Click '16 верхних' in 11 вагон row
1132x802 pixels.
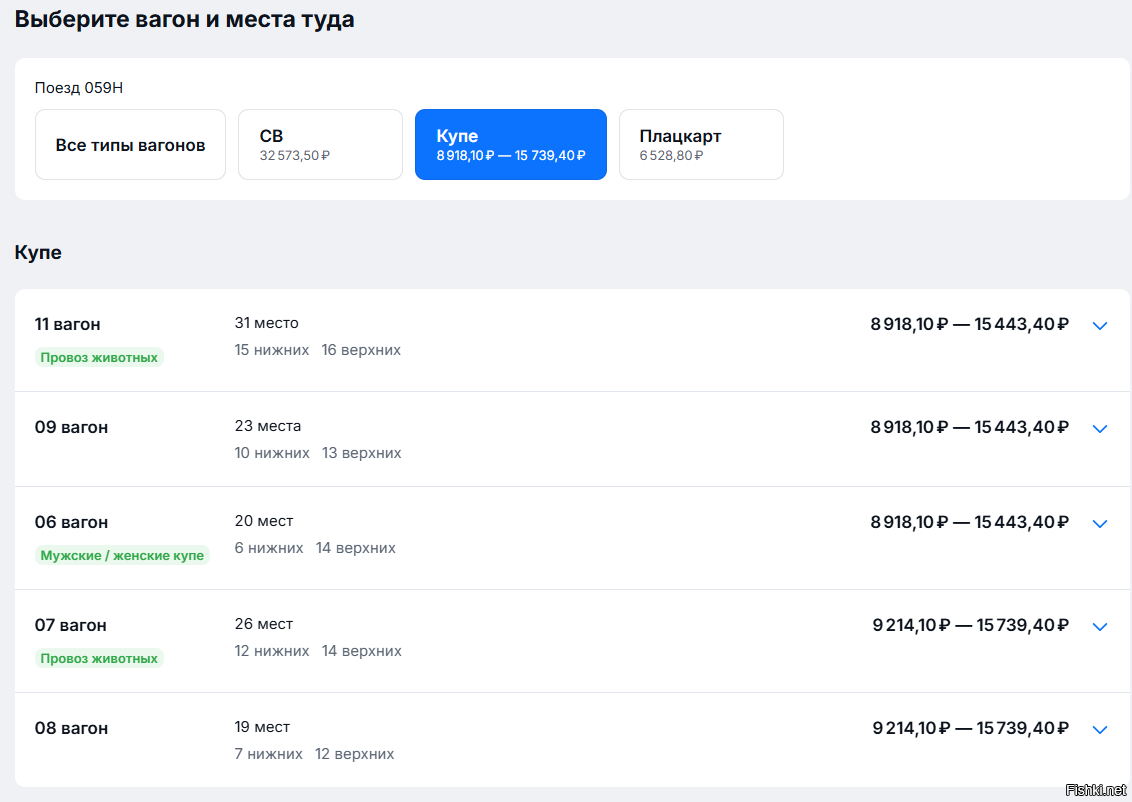coord(361,350)
